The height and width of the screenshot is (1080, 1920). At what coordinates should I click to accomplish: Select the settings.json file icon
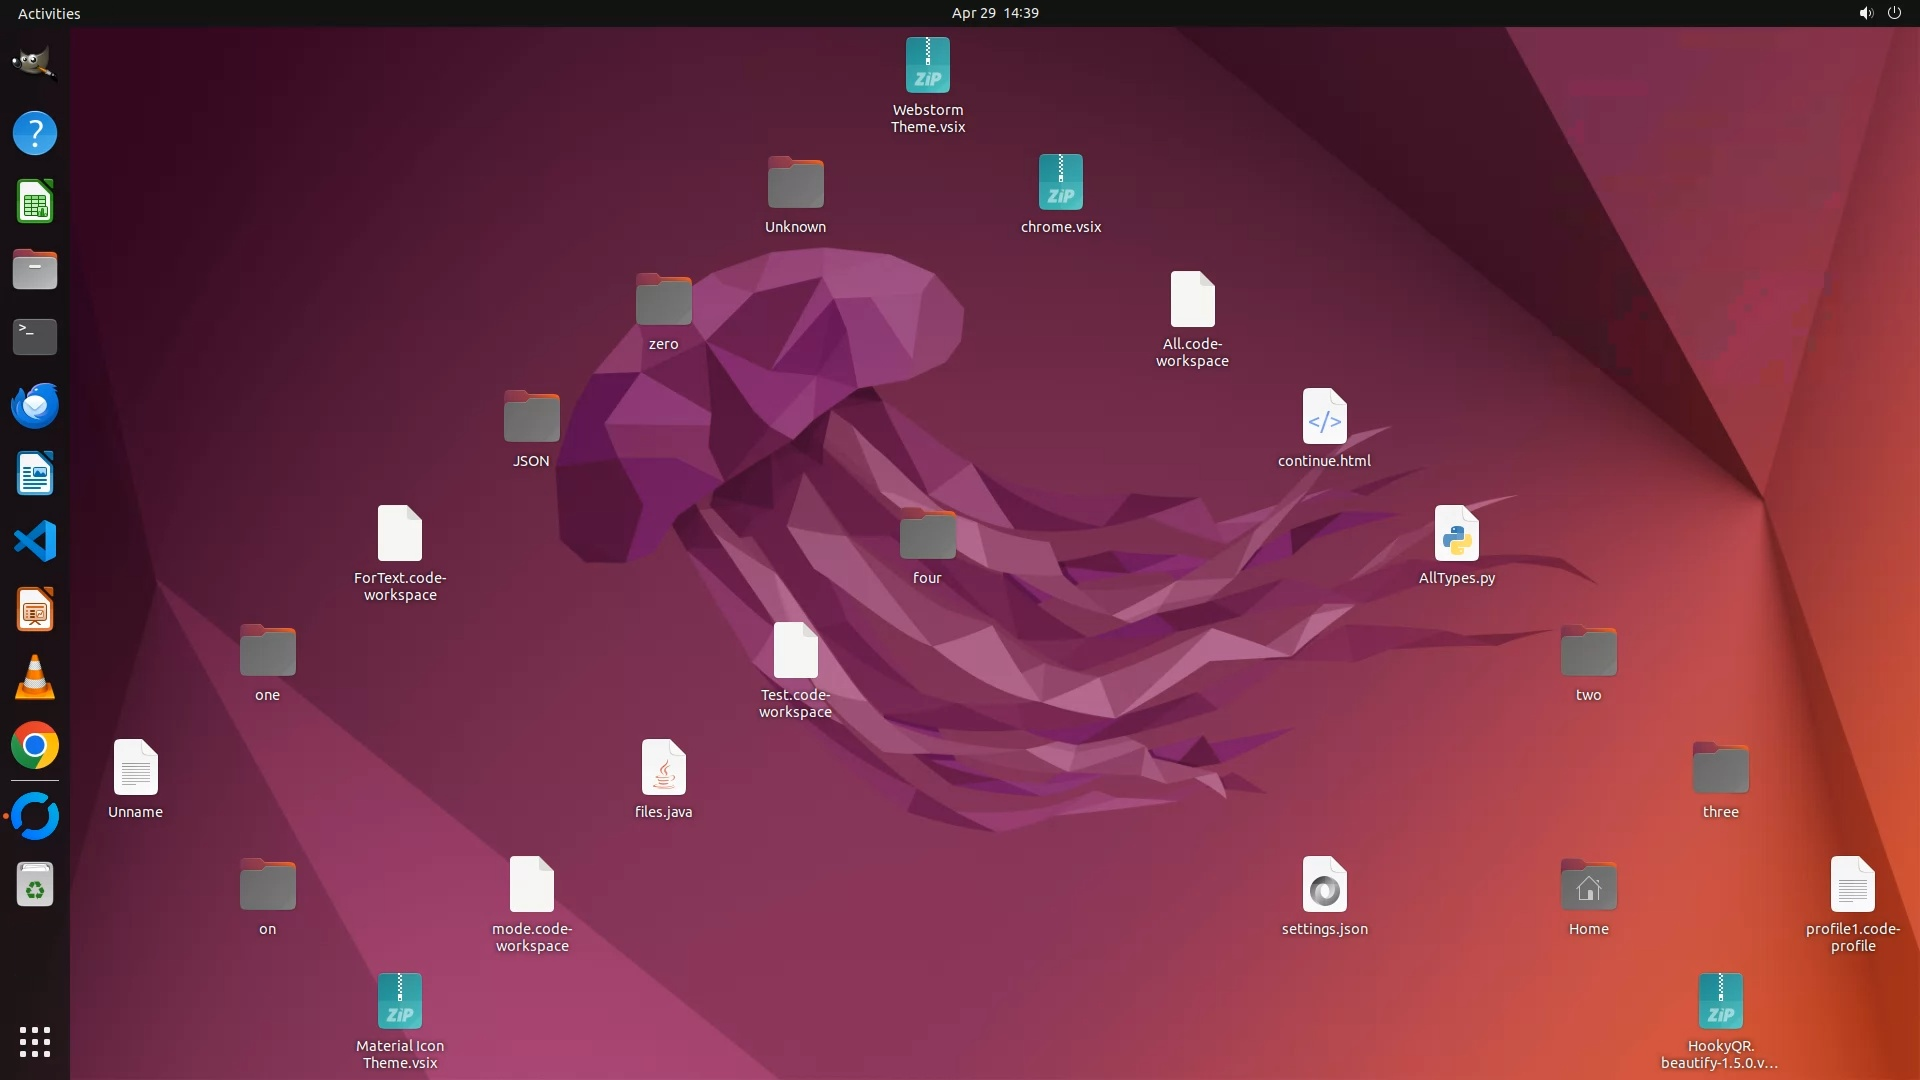click(1324, 885)
